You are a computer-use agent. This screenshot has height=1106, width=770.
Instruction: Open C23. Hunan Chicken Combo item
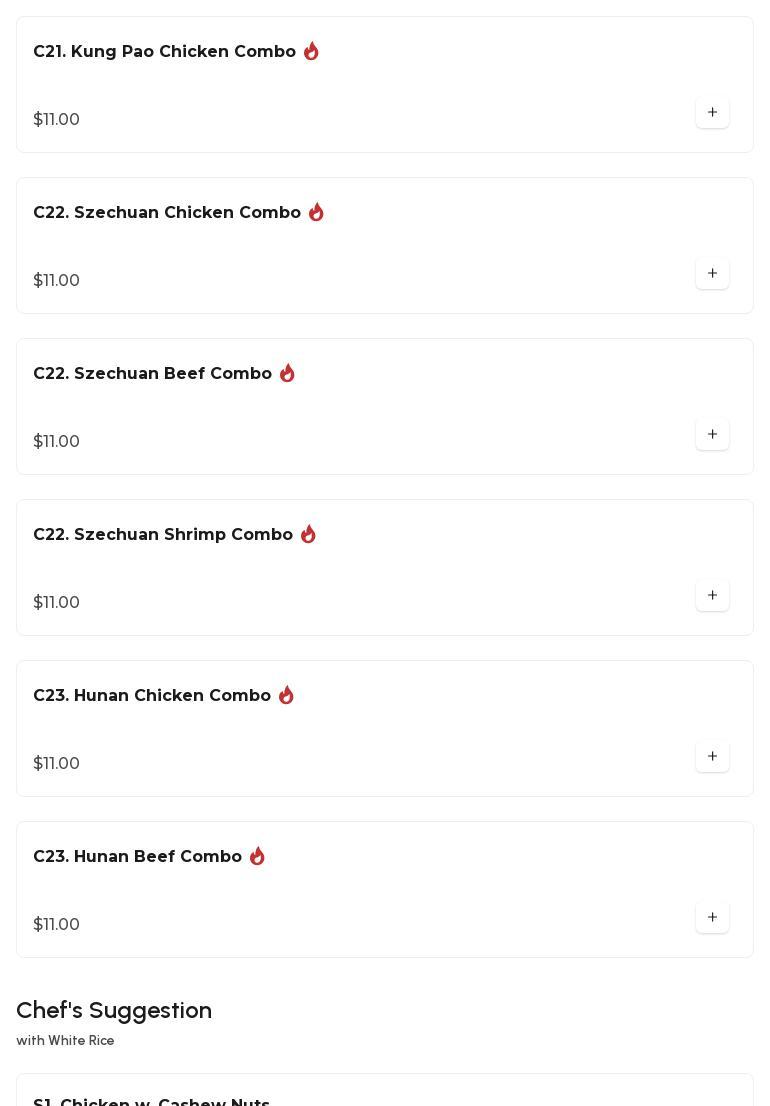pyautogui.click(x=152, y=696)
